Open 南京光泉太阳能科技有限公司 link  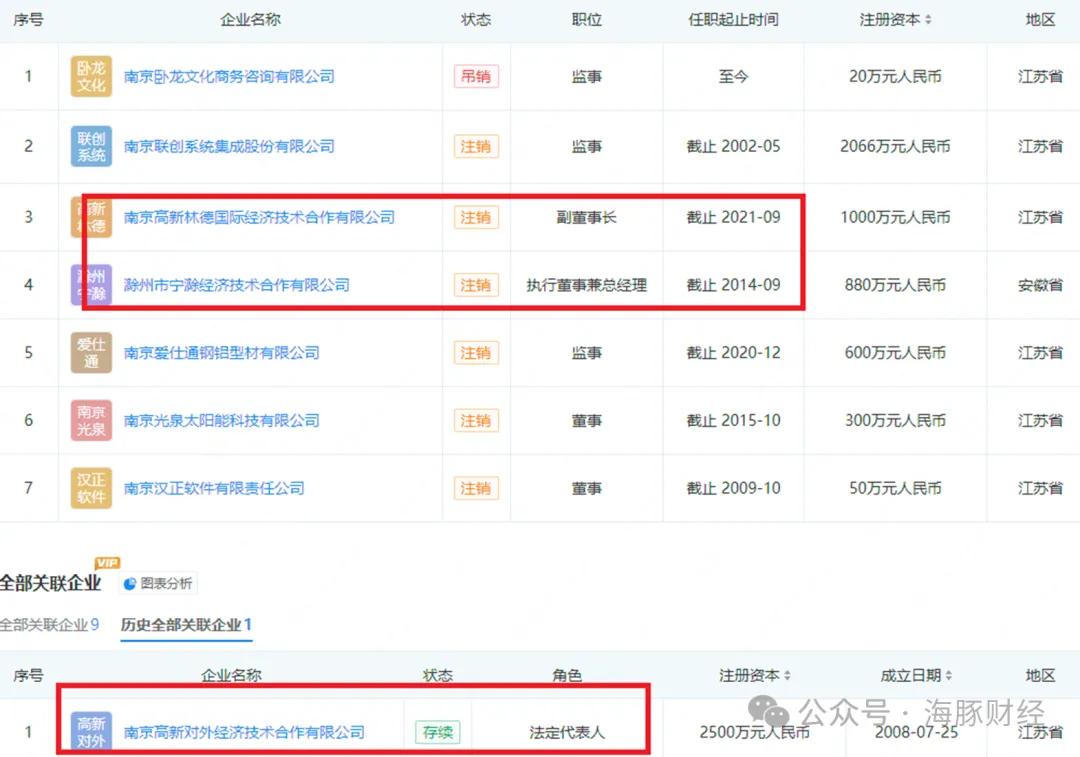pyautogui.click(x=221, y=420)
